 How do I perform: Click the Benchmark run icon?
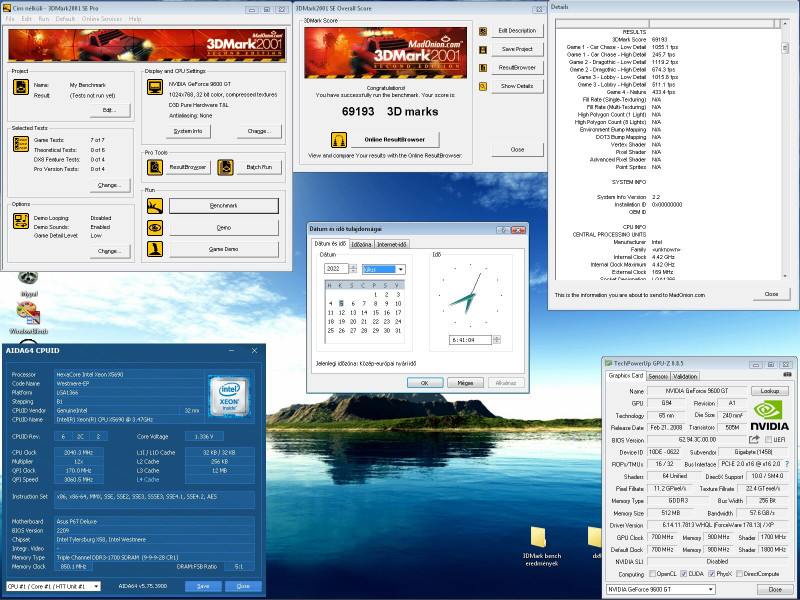coord(153,206)
